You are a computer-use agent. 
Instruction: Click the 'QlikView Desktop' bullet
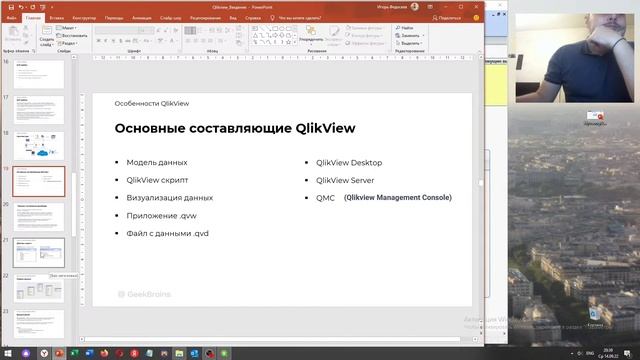click(x=349, y=162)
